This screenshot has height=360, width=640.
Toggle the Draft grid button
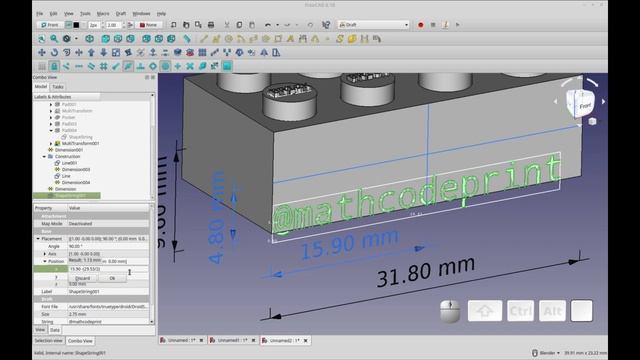(x=42, y=66)
